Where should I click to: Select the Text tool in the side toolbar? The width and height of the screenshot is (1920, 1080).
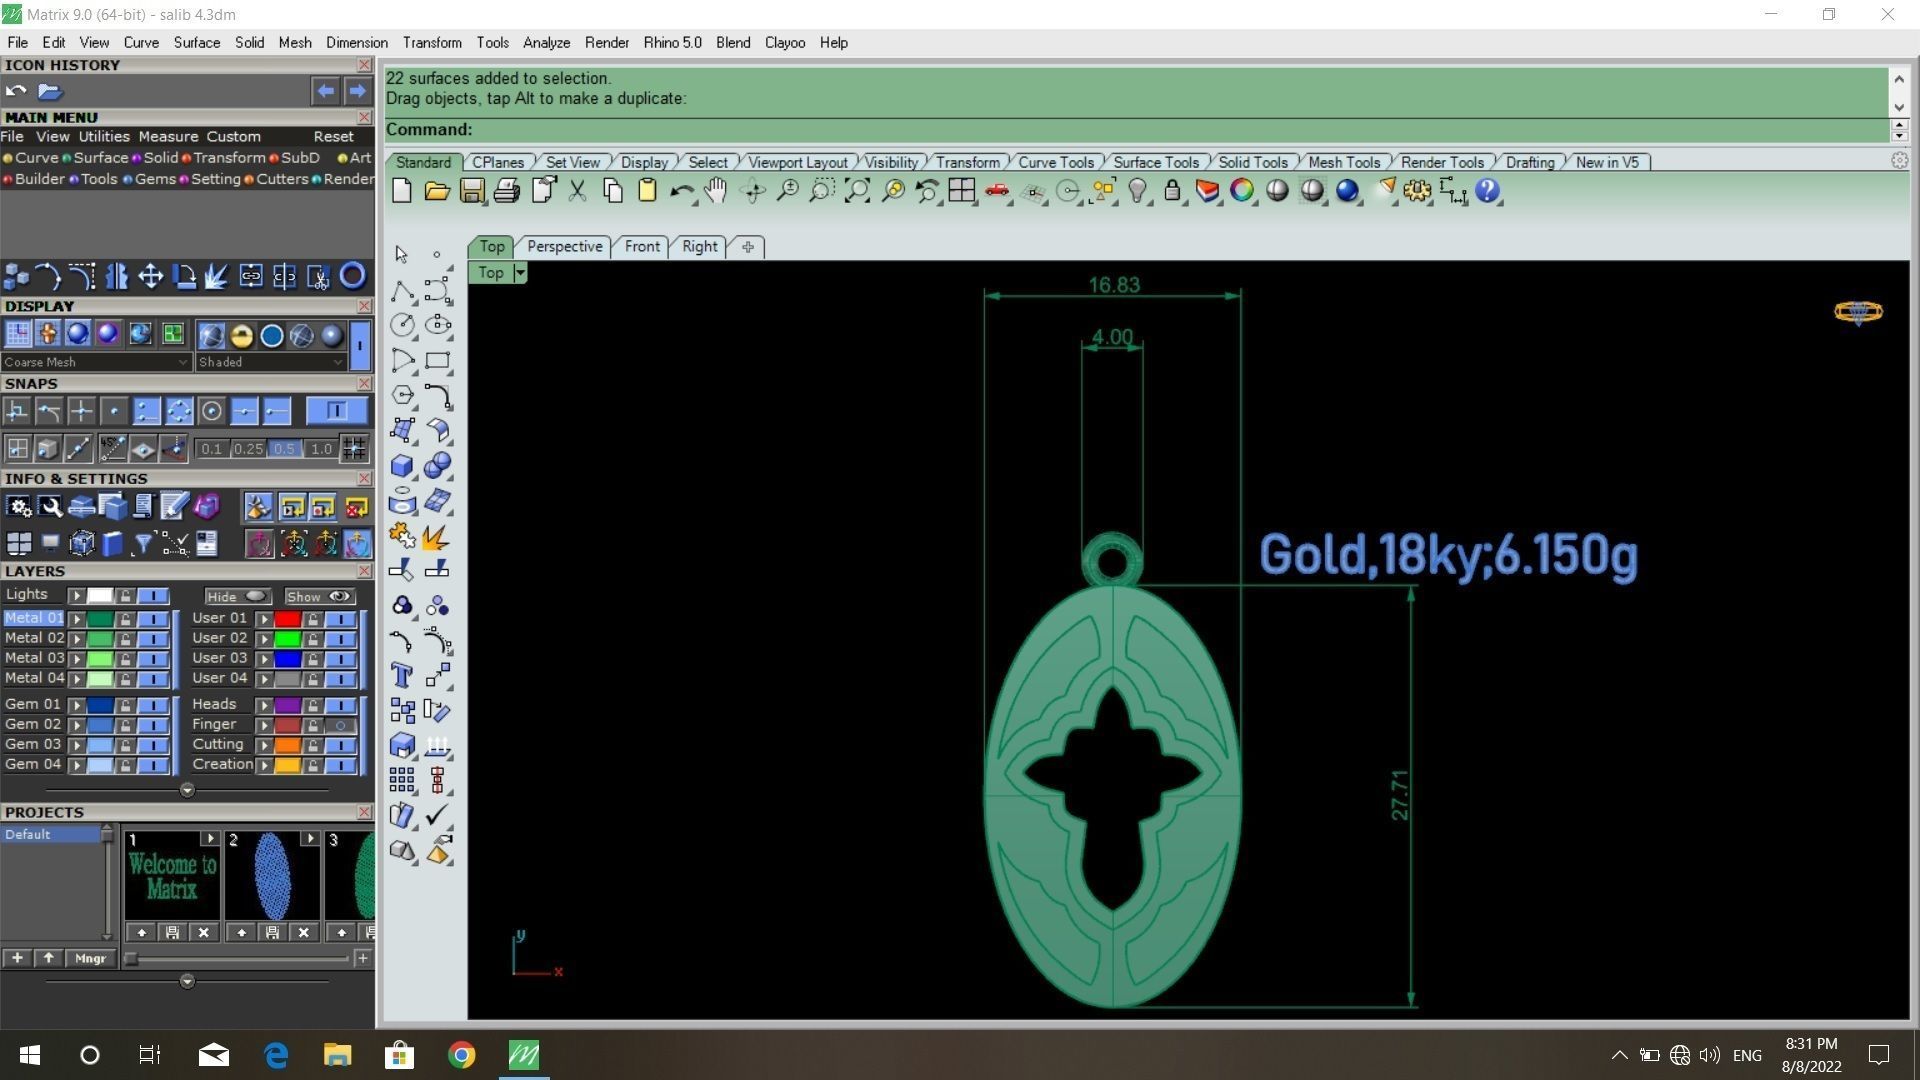402,675
